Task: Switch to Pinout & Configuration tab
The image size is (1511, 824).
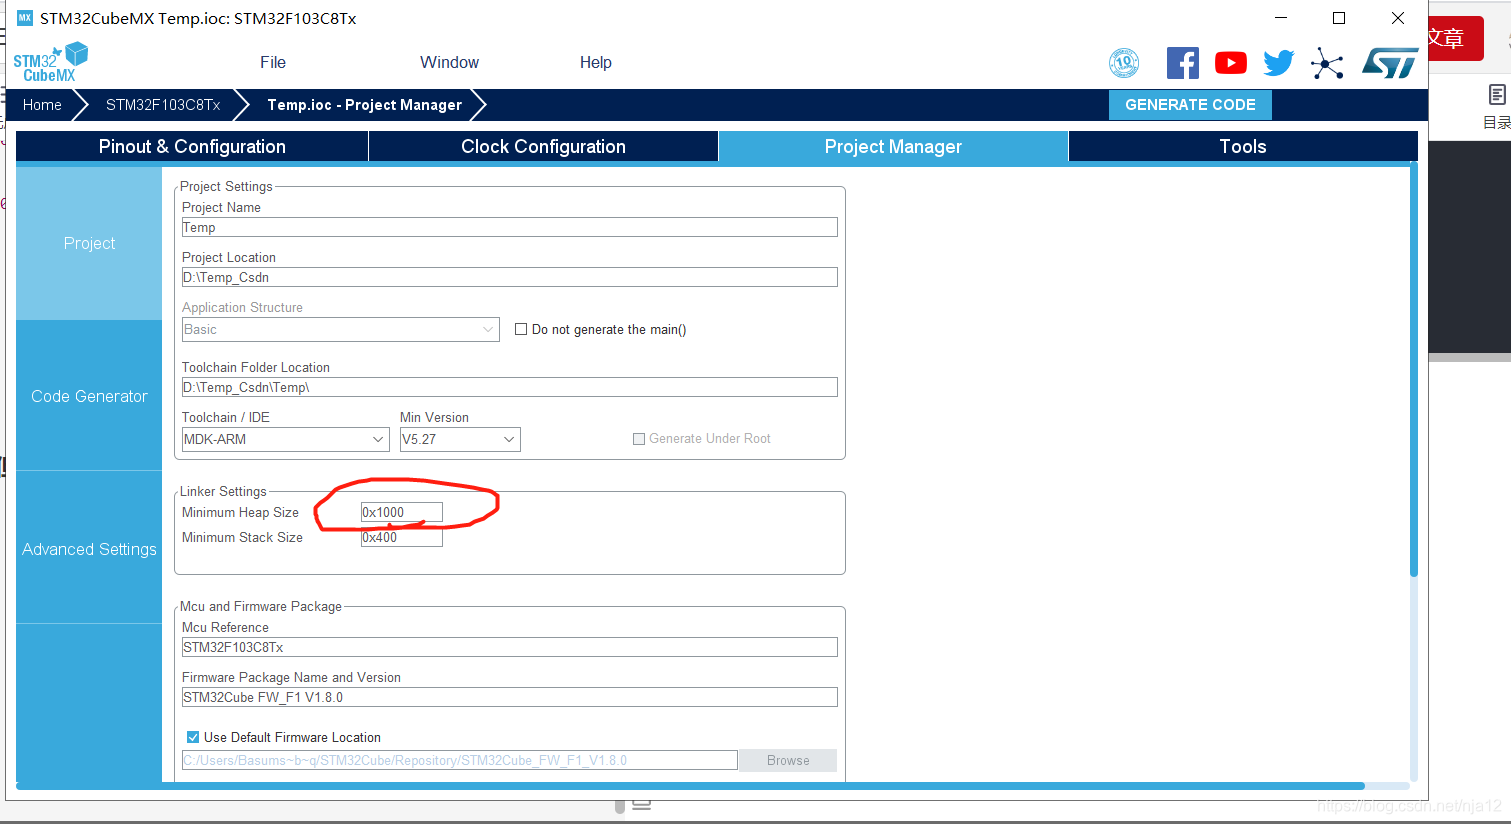Action: pyautogui.click(x=192, y=146)
